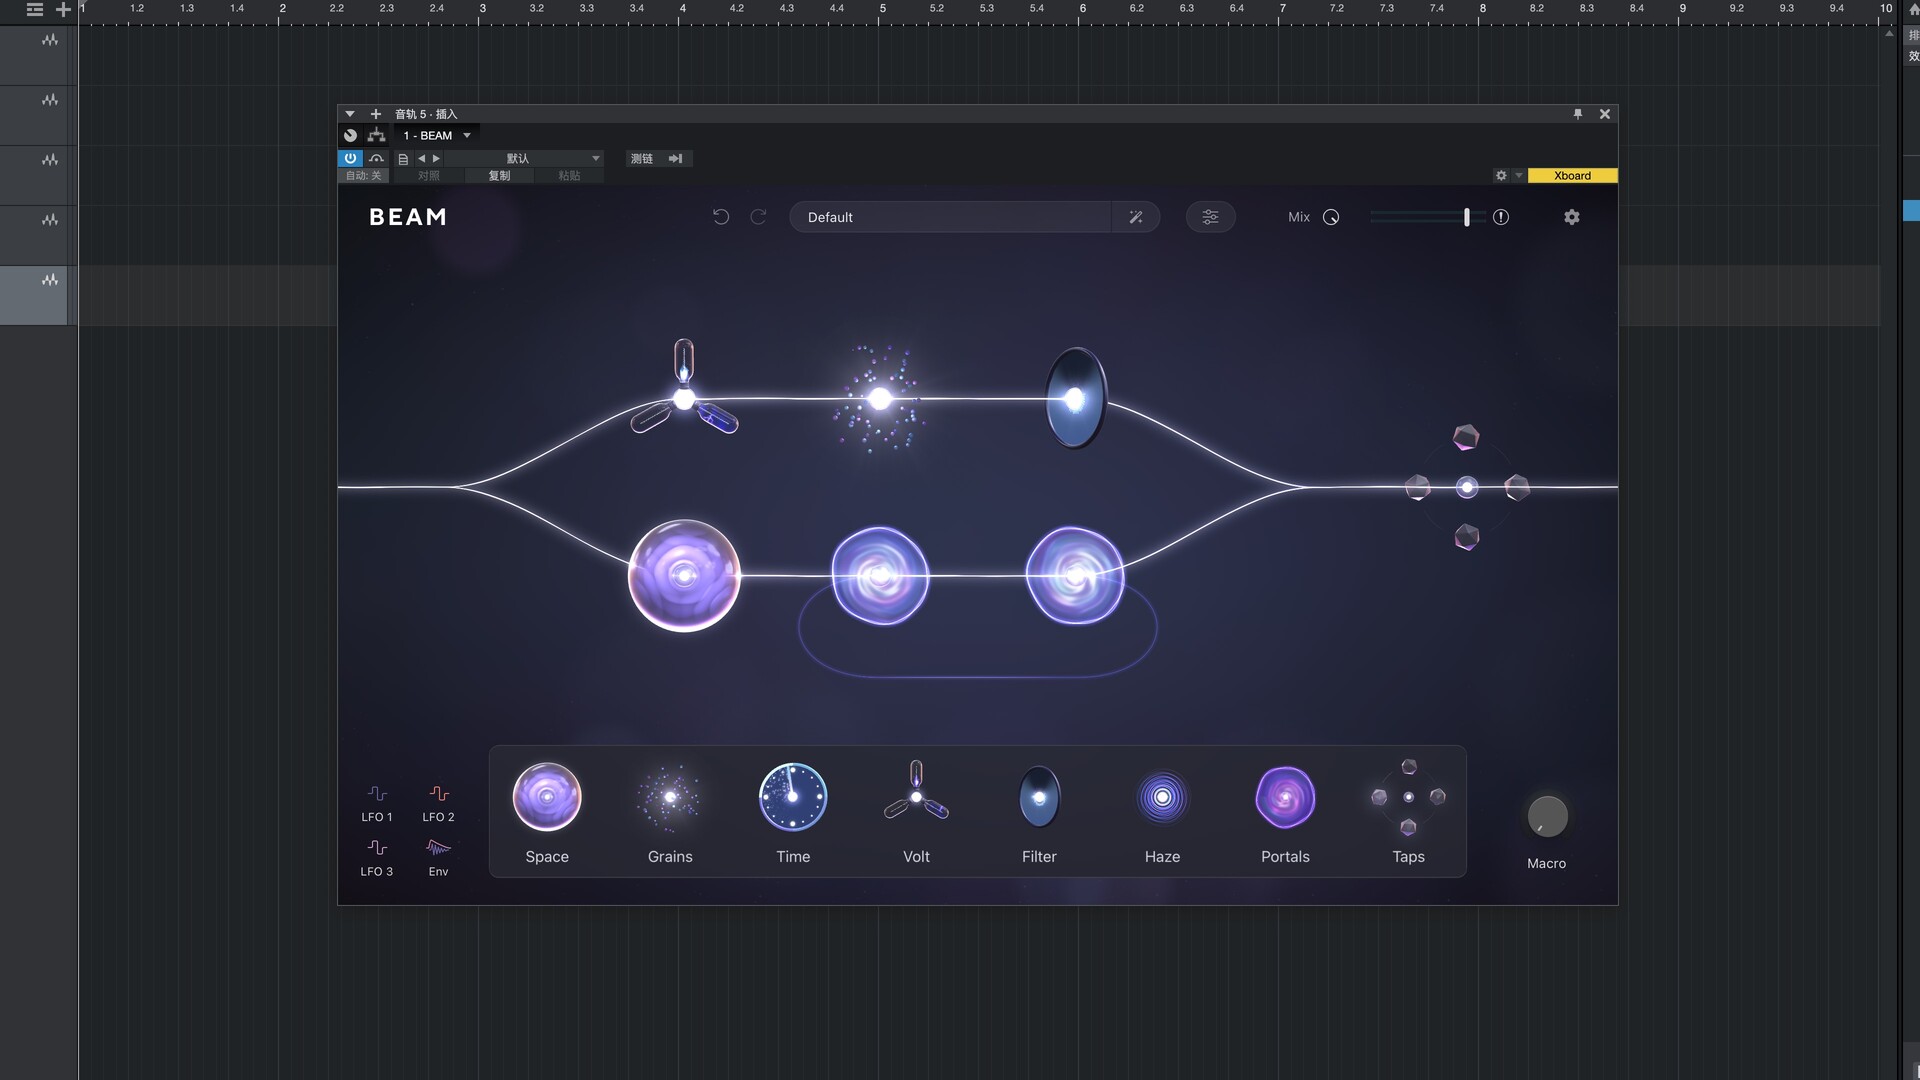Select the Grains effect module icon

[x=670, y=797]
